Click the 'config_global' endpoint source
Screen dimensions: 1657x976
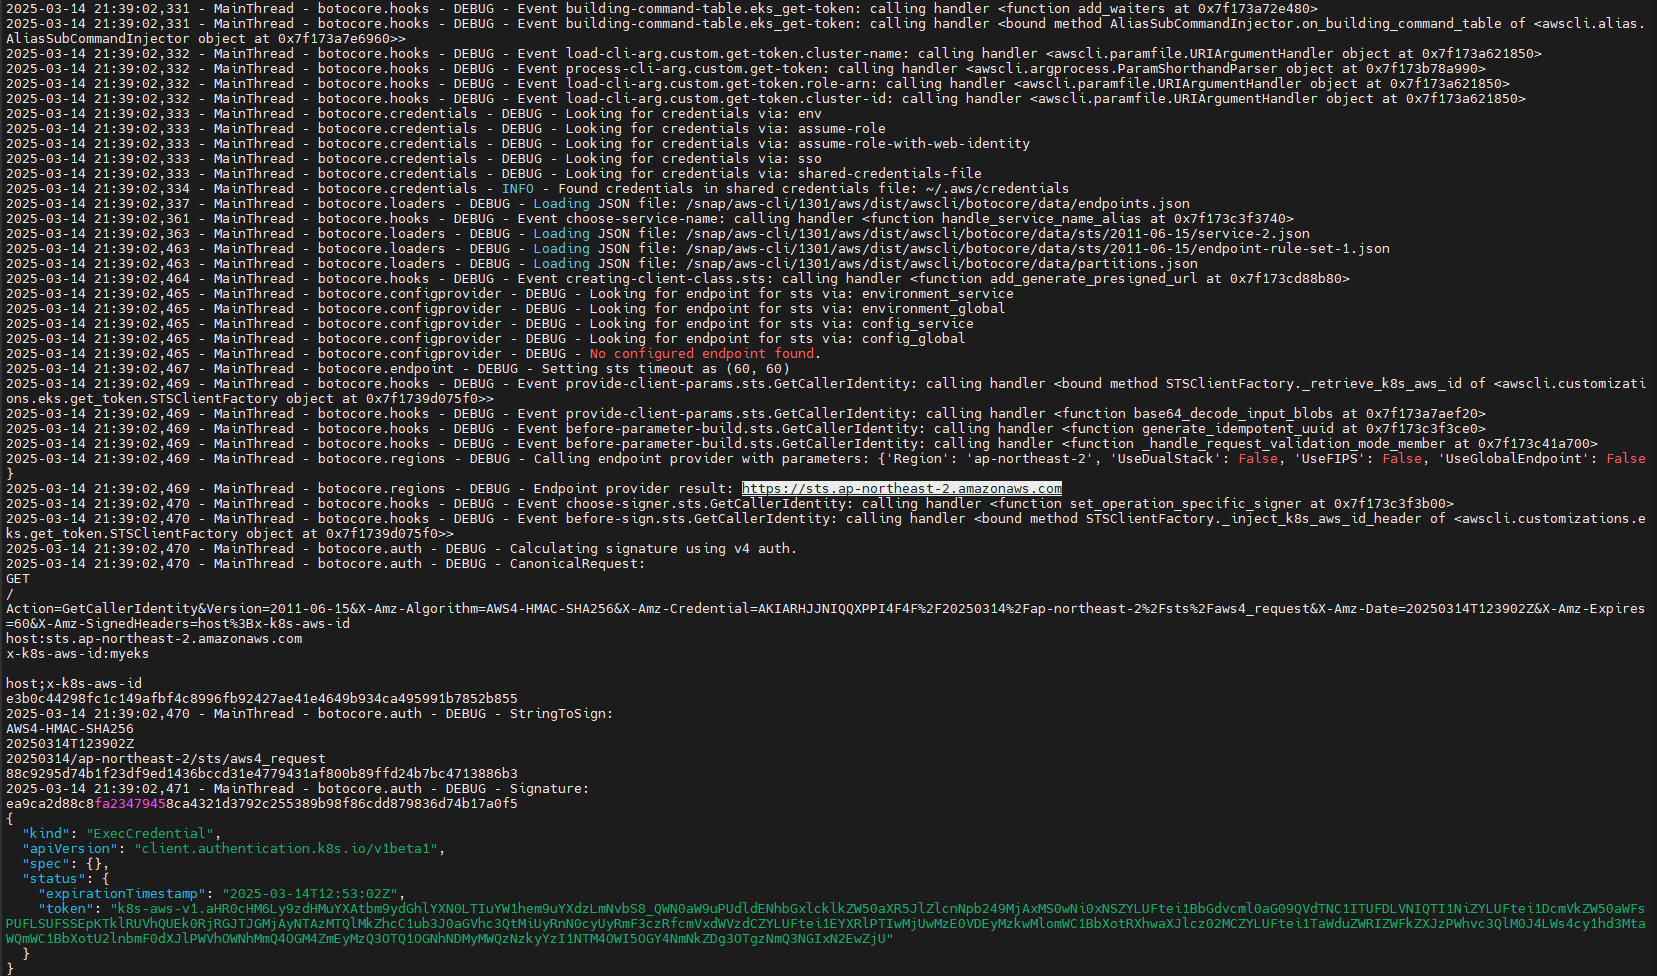coord(914,338)
